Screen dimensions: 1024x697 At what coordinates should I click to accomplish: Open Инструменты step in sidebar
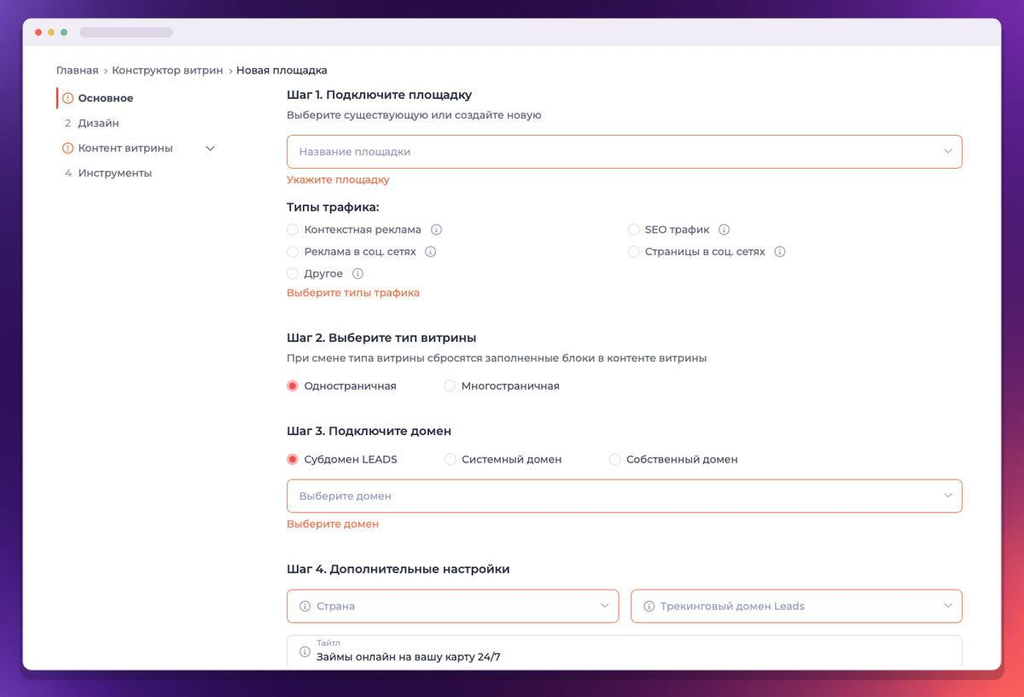(x=114, y=173)
